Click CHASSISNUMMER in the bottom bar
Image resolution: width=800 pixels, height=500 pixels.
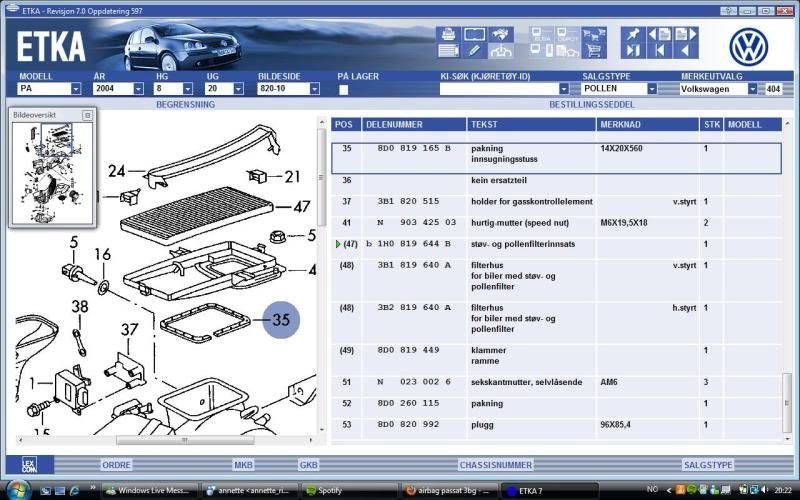[x=494, y=465]
